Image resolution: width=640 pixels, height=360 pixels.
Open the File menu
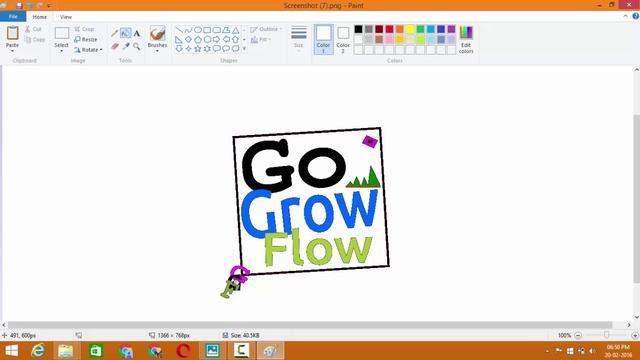[13, 17]
